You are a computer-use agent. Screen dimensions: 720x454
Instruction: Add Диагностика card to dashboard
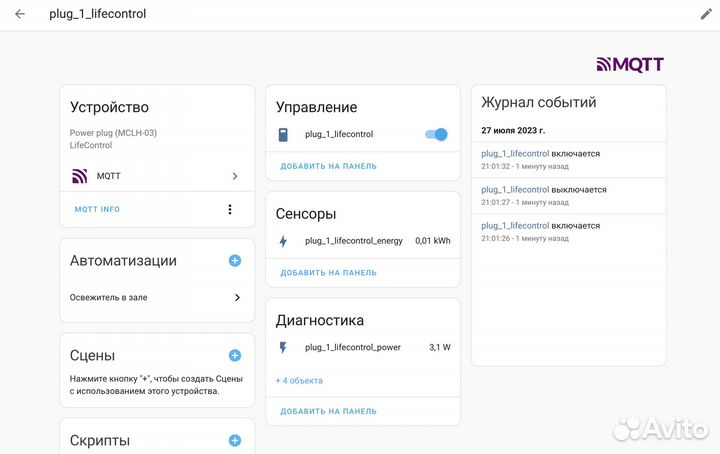[x=328, y=411]
